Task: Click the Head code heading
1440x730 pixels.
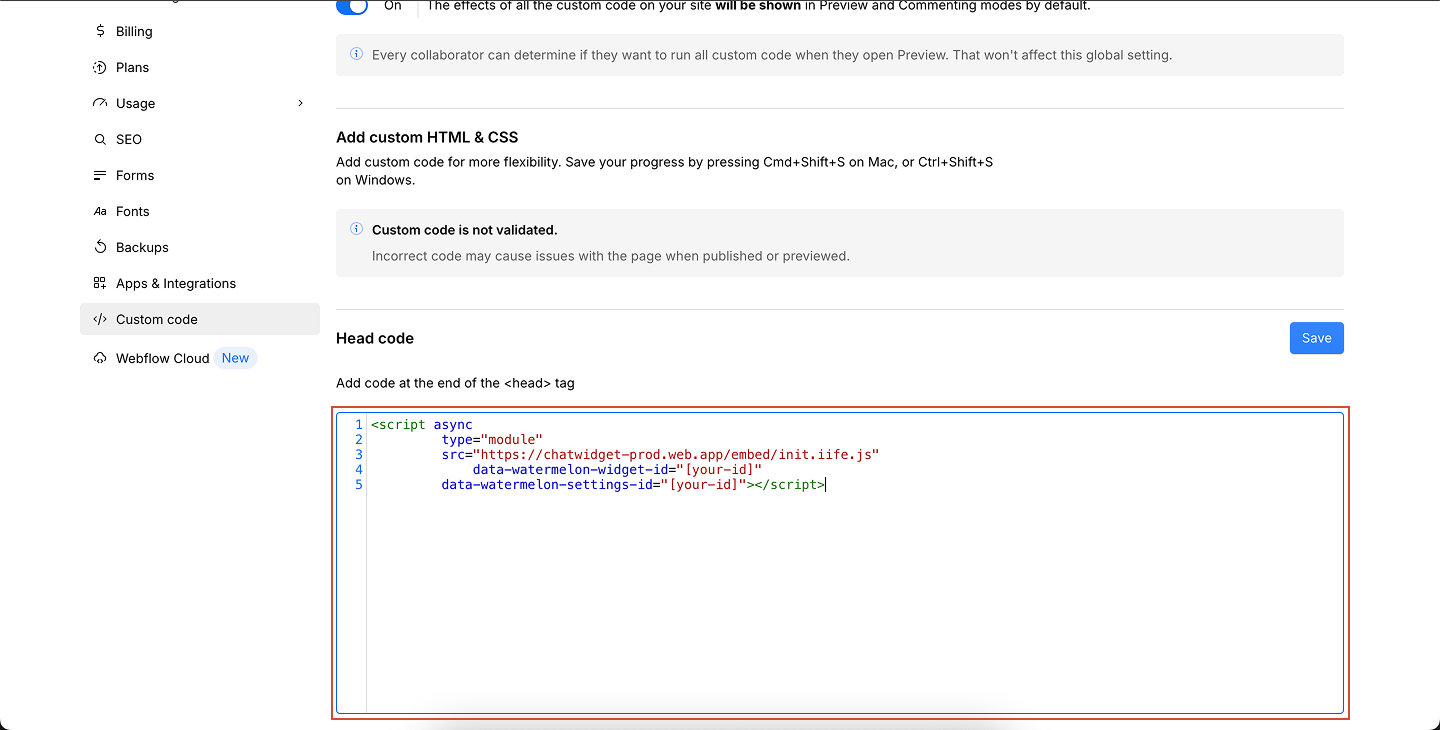Action: (x=375, y=338)
